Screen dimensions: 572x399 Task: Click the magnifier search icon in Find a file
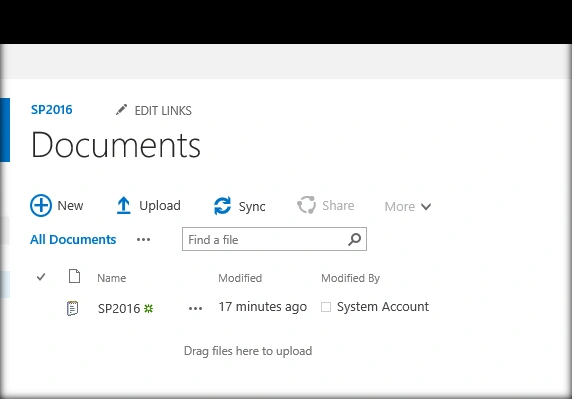(354, 239)
